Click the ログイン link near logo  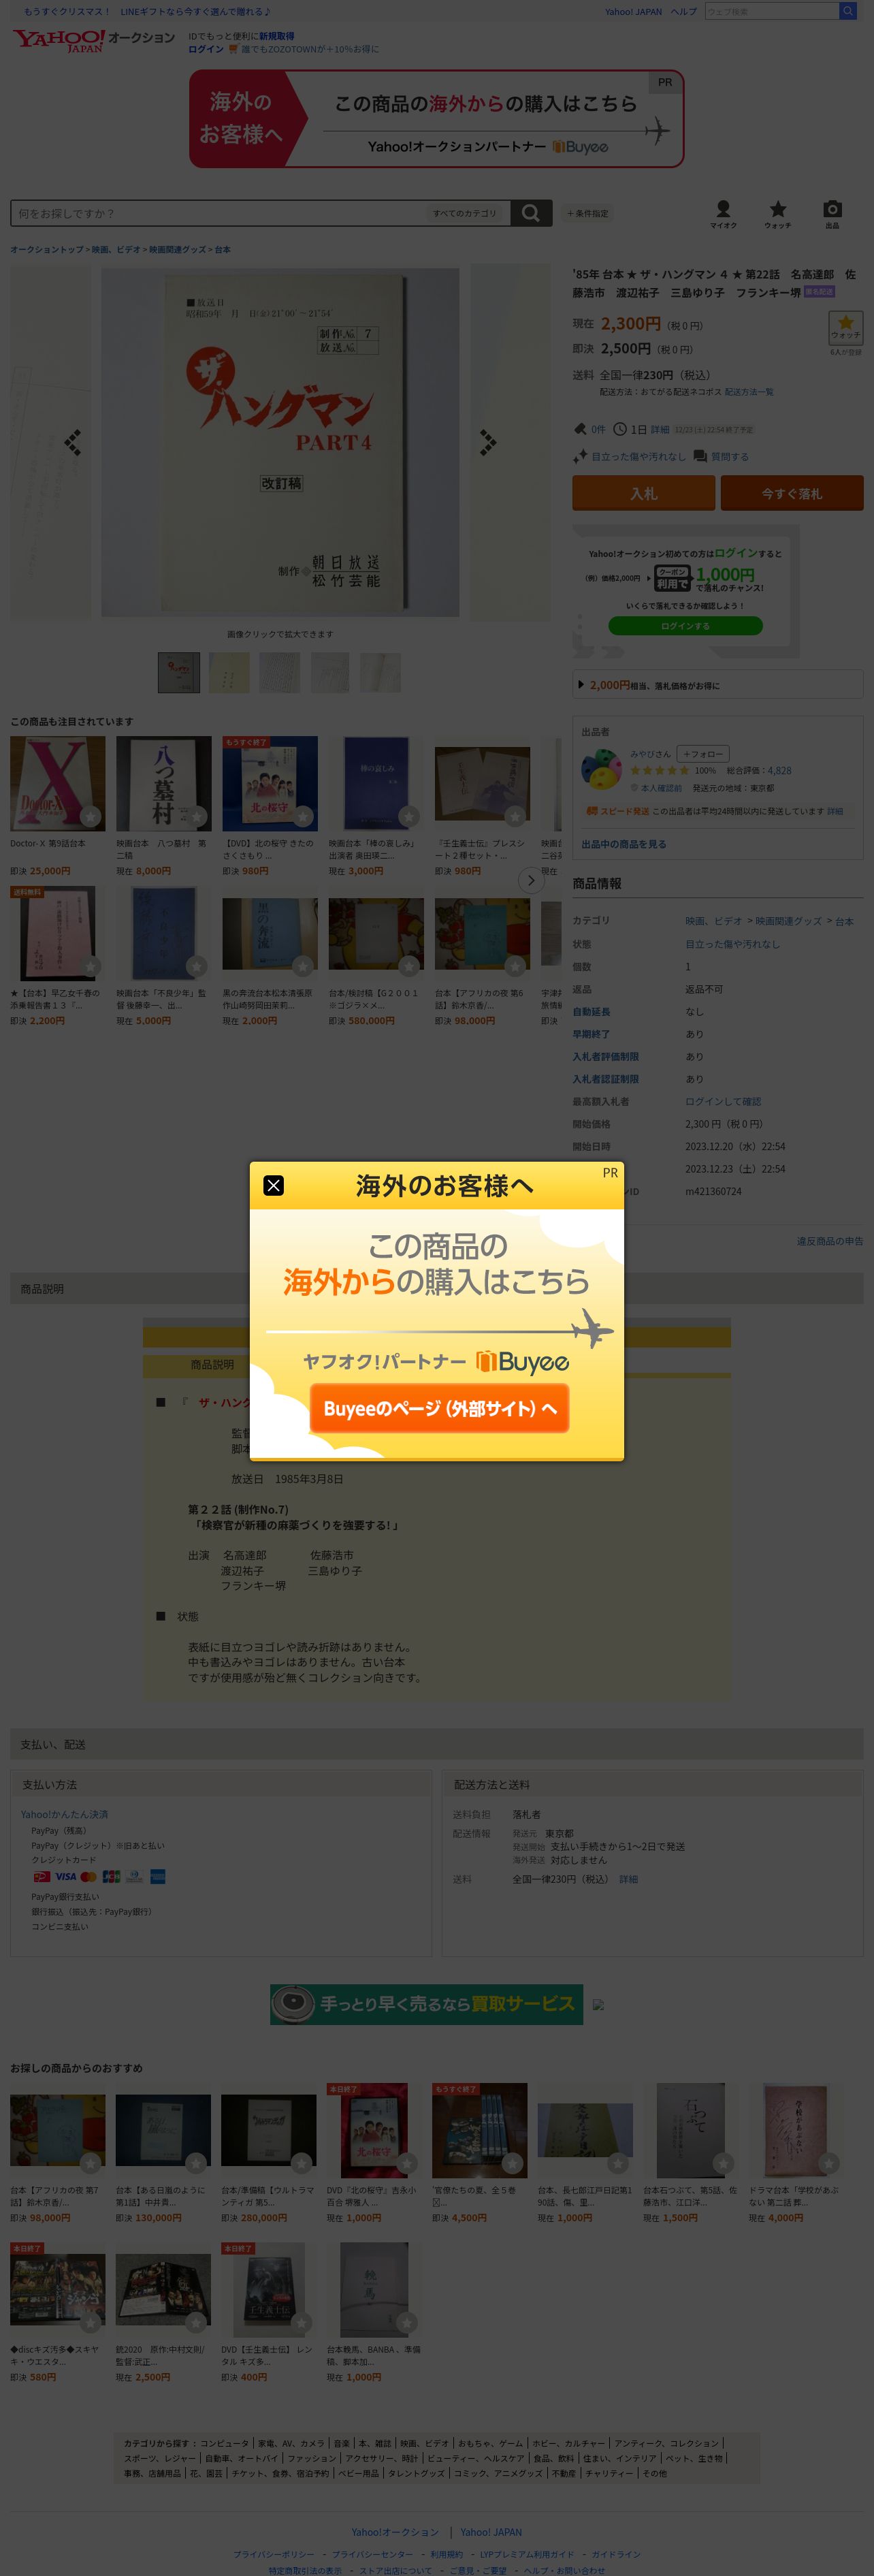tap(206, 49)
